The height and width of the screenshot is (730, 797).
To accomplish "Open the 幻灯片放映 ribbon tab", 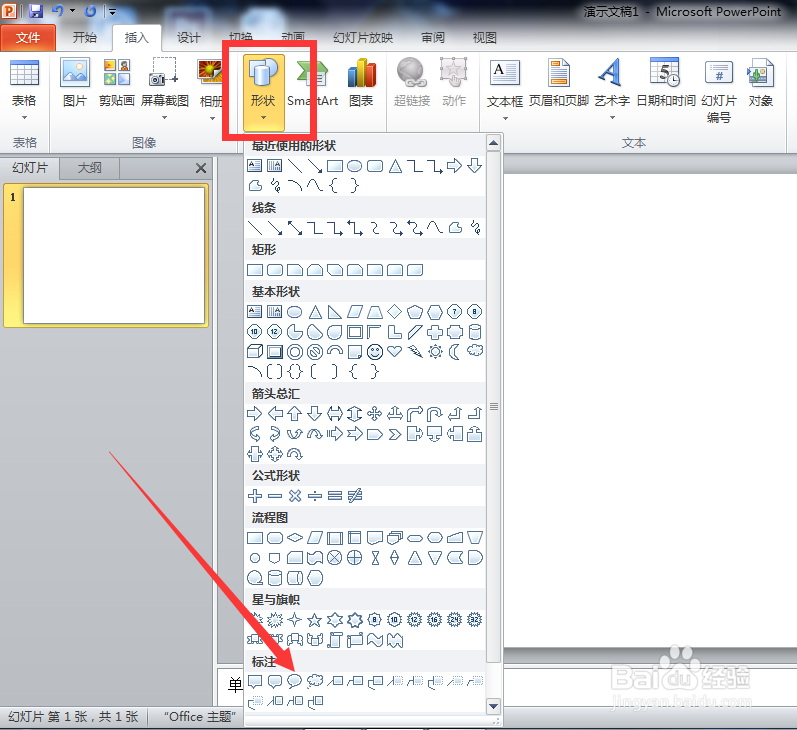I will (x=363, y=38).
